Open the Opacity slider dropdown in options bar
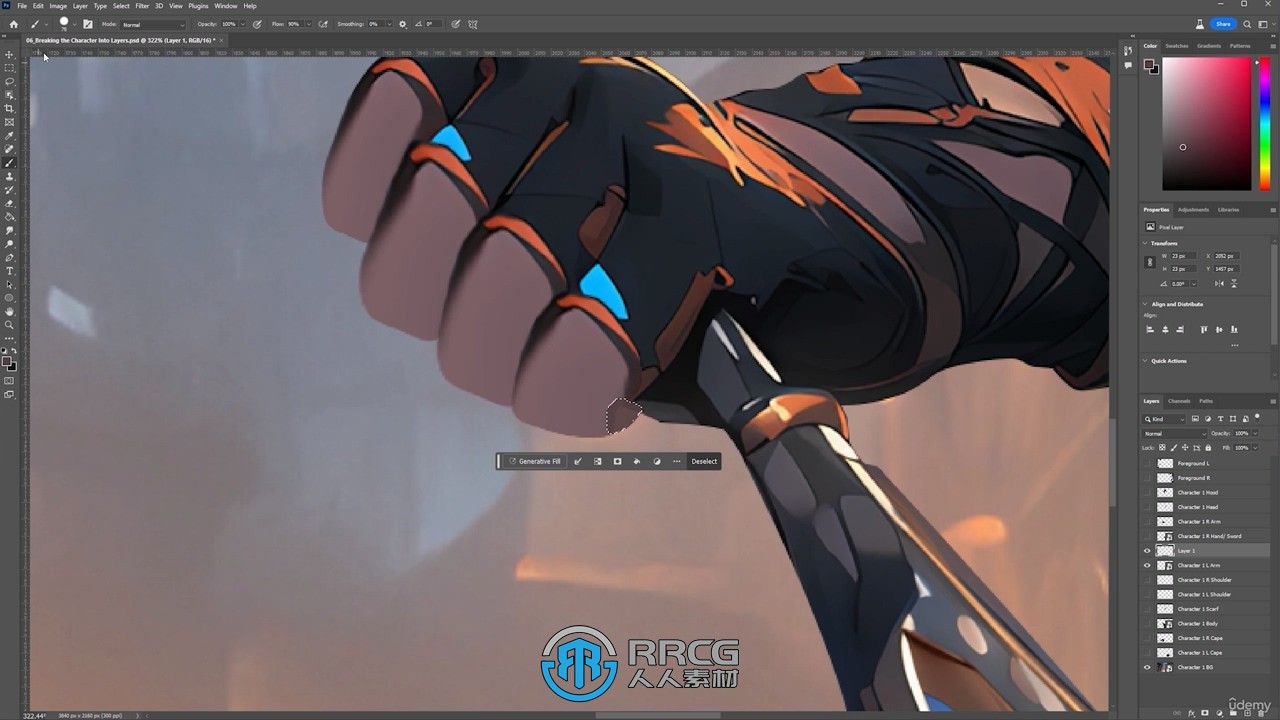1280x720 pixels. (x=241, y=24)
